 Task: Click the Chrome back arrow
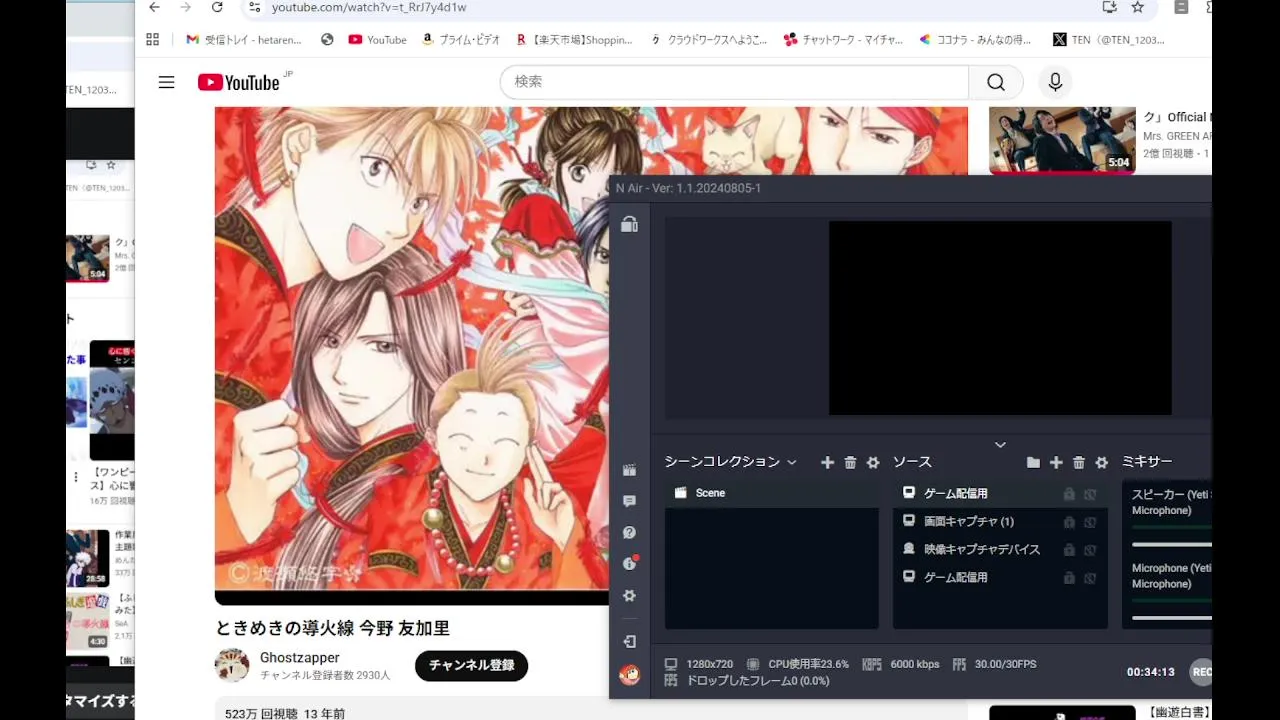click(x=154, y=7)
